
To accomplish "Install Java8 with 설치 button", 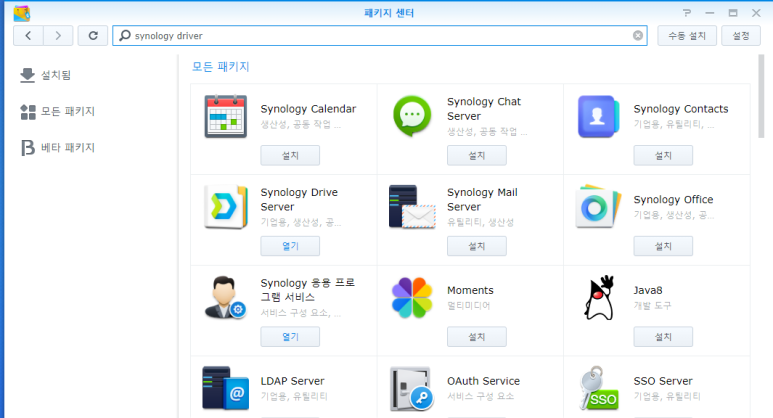I will [x=663, y=337].
